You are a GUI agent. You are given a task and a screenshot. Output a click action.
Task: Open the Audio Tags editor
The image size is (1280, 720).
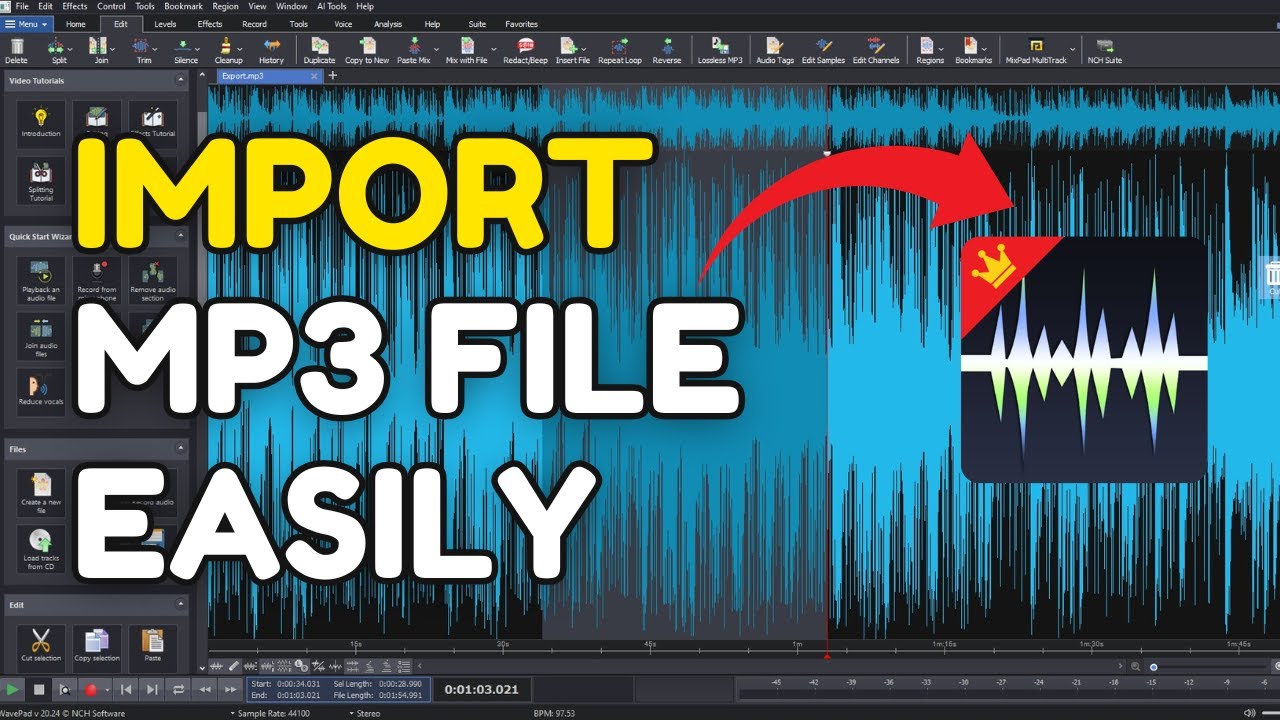[774, 50]
